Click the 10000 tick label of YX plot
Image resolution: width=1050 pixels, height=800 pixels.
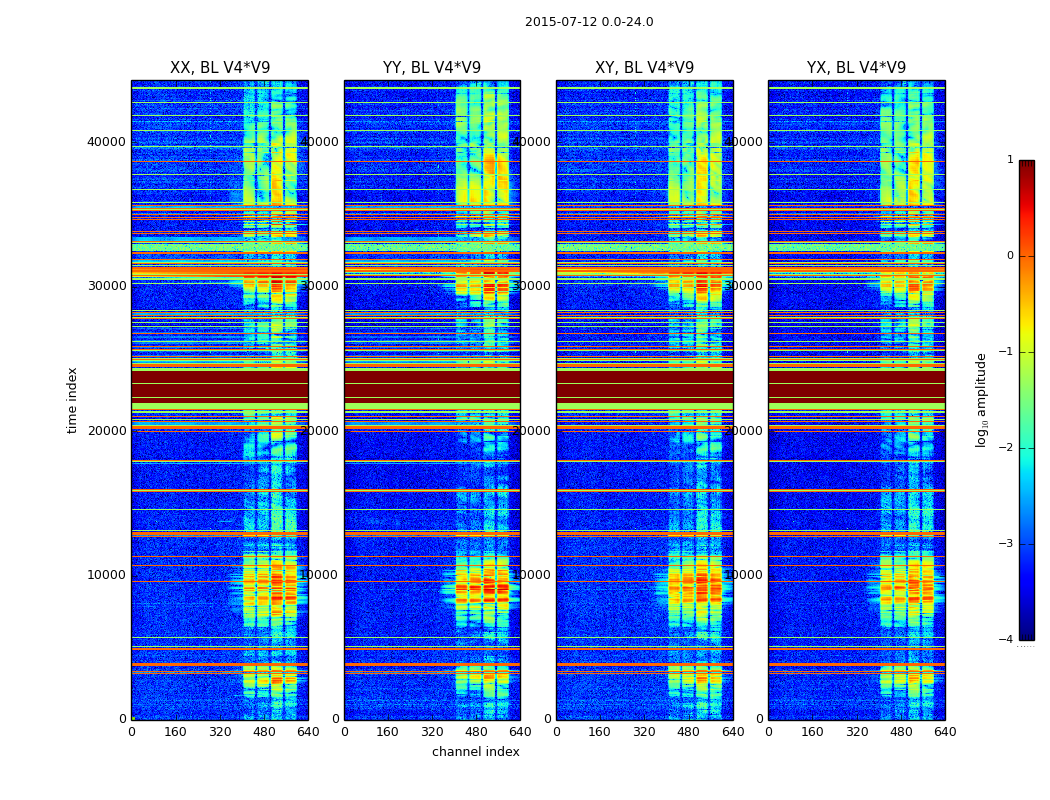pyautogui.click(x=743, y=575)
